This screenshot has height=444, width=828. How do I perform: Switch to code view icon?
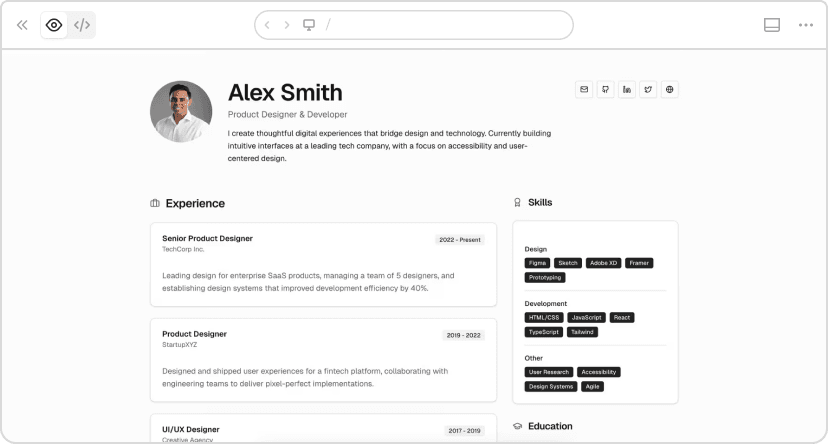82,25
